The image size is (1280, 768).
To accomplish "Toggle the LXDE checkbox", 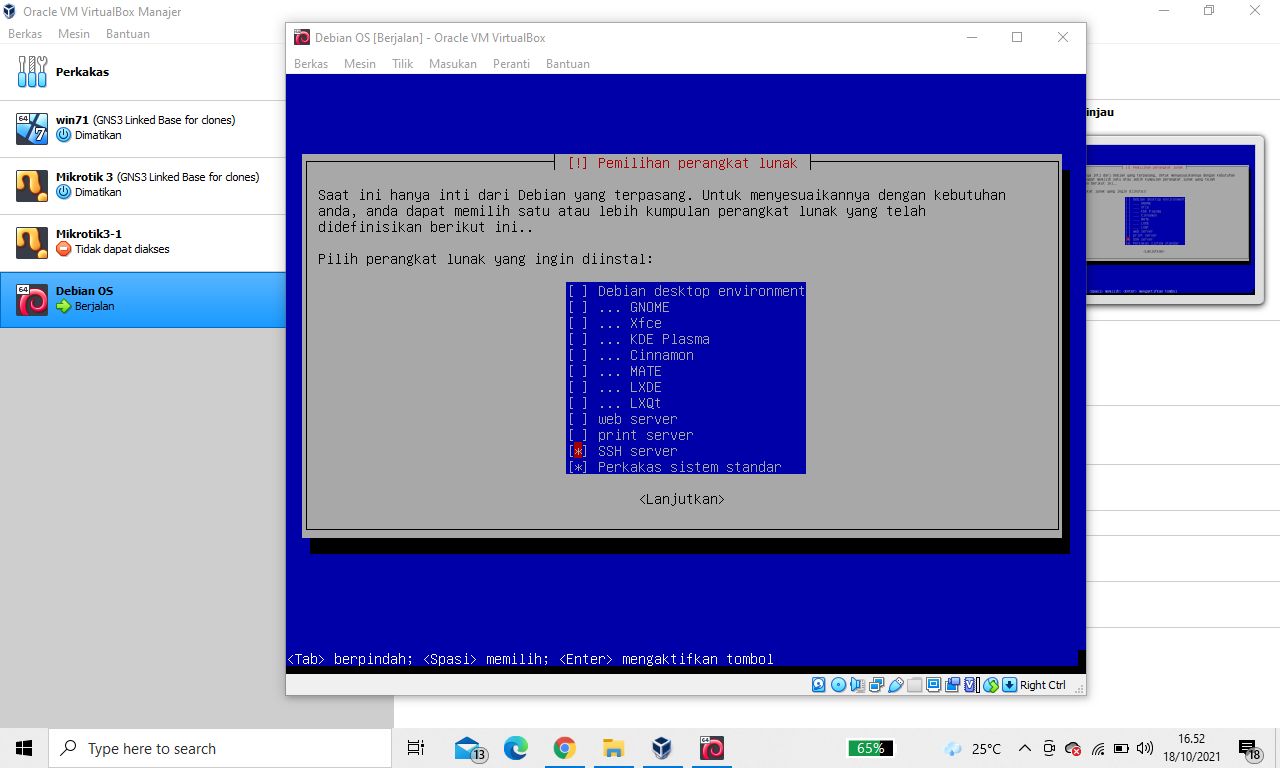I will point(577,387).
